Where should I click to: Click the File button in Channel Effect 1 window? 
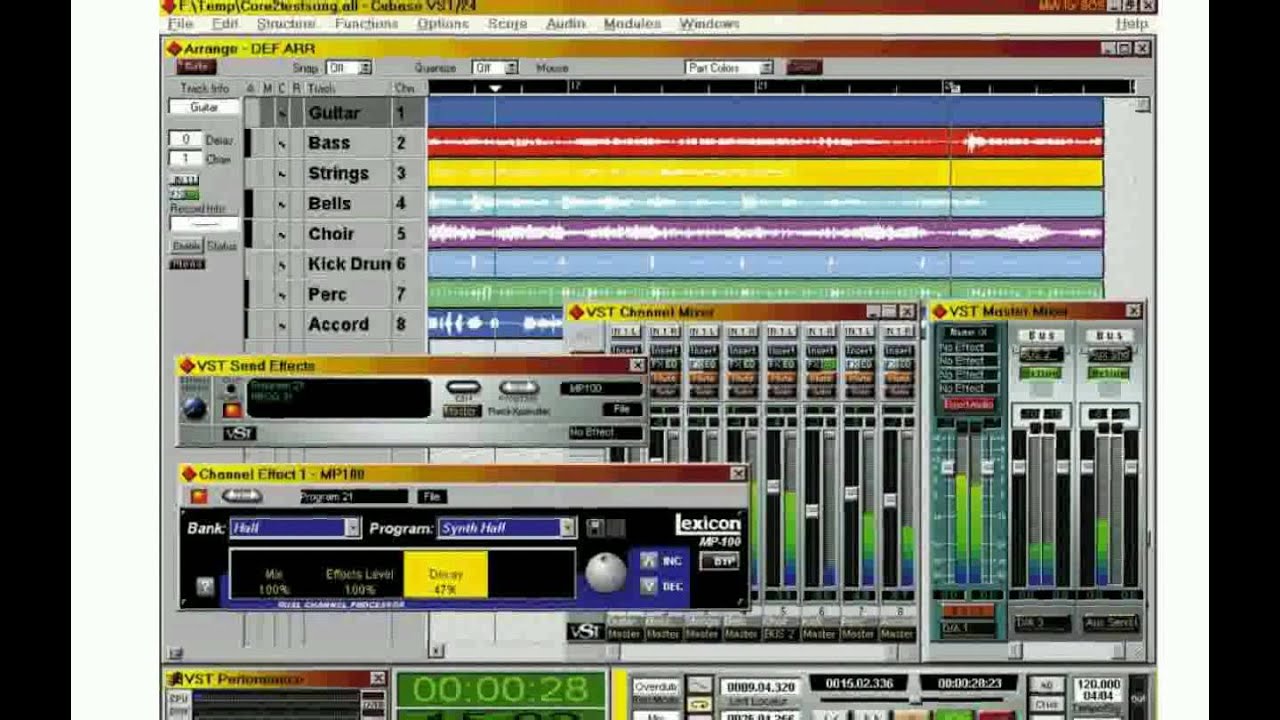[x=432, y=496]
